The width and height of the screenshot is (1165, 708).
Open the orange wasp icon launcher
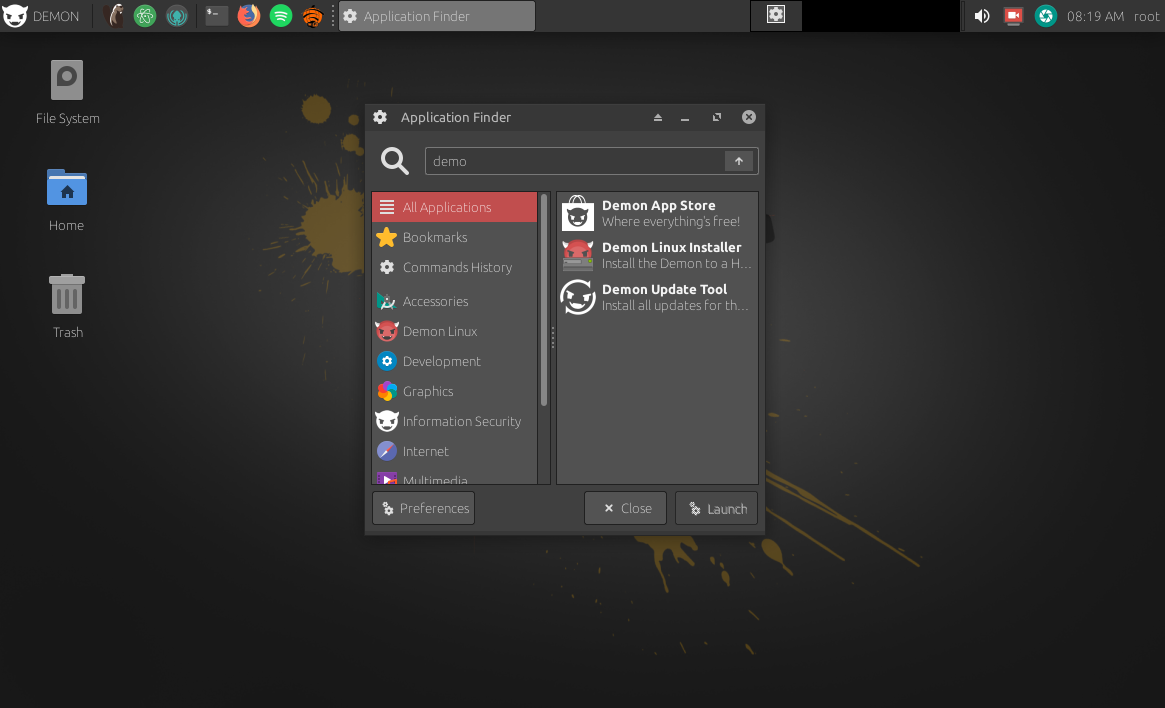313,16
